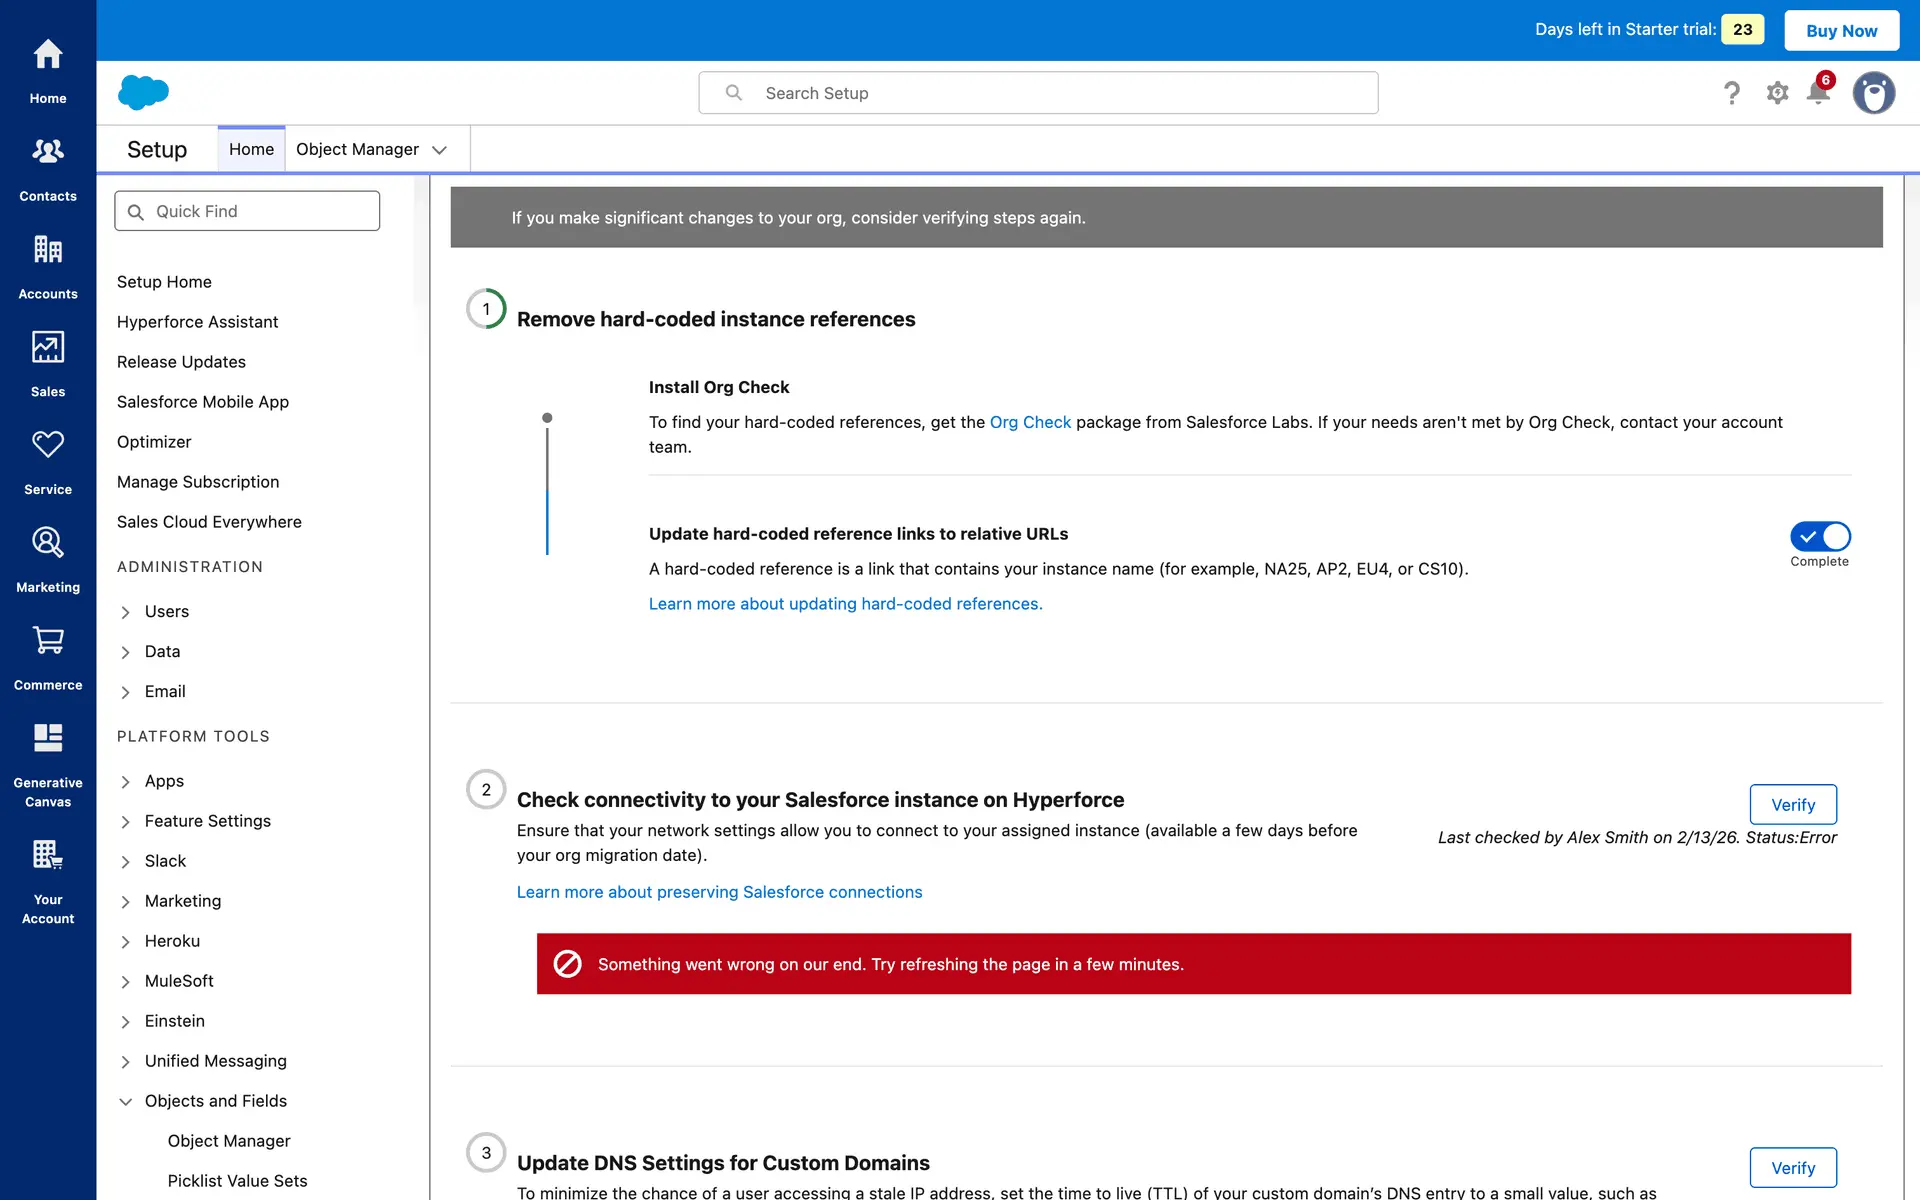Go to Sales chart icon
This screenshot has width=1920, height=1200.
47,348
